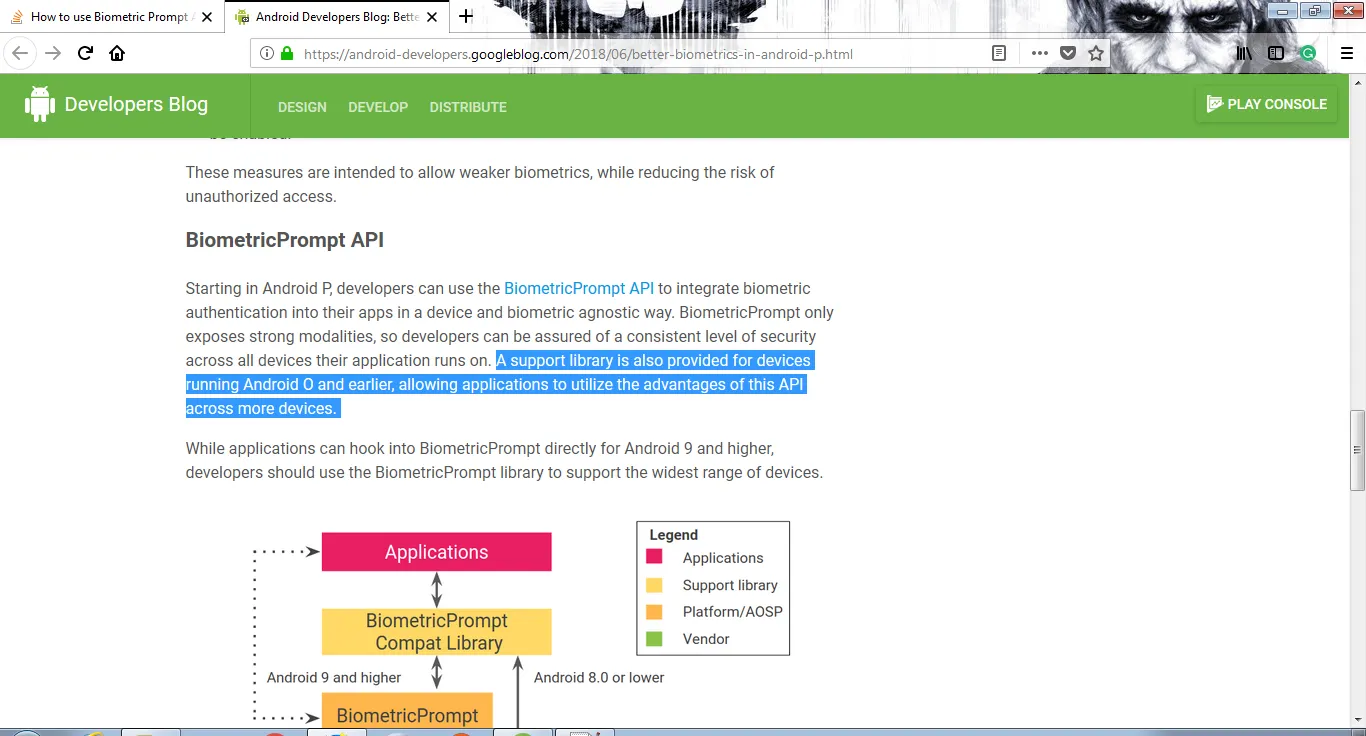Click the pink Applications box in the diagram
The width and height of the screenshot is (1366, 736).
click(x=437, y=552)
